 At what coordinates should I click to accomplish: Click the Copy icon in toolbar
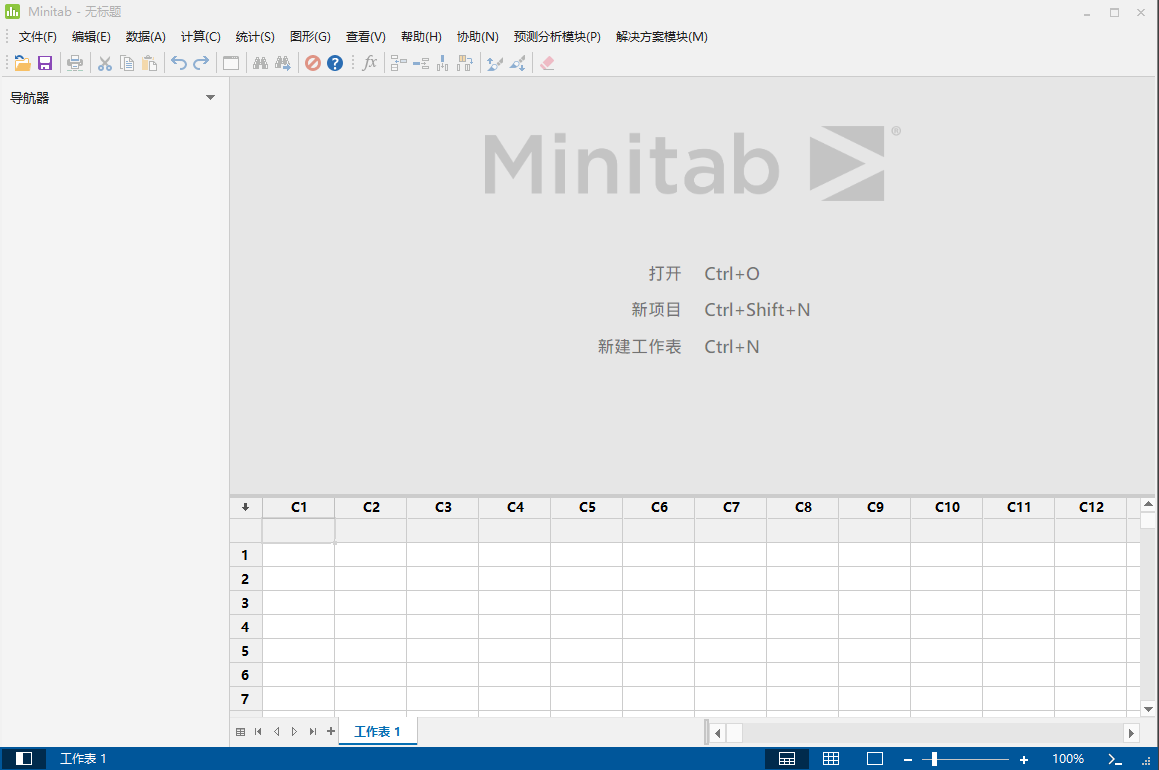tap(127, 64)
